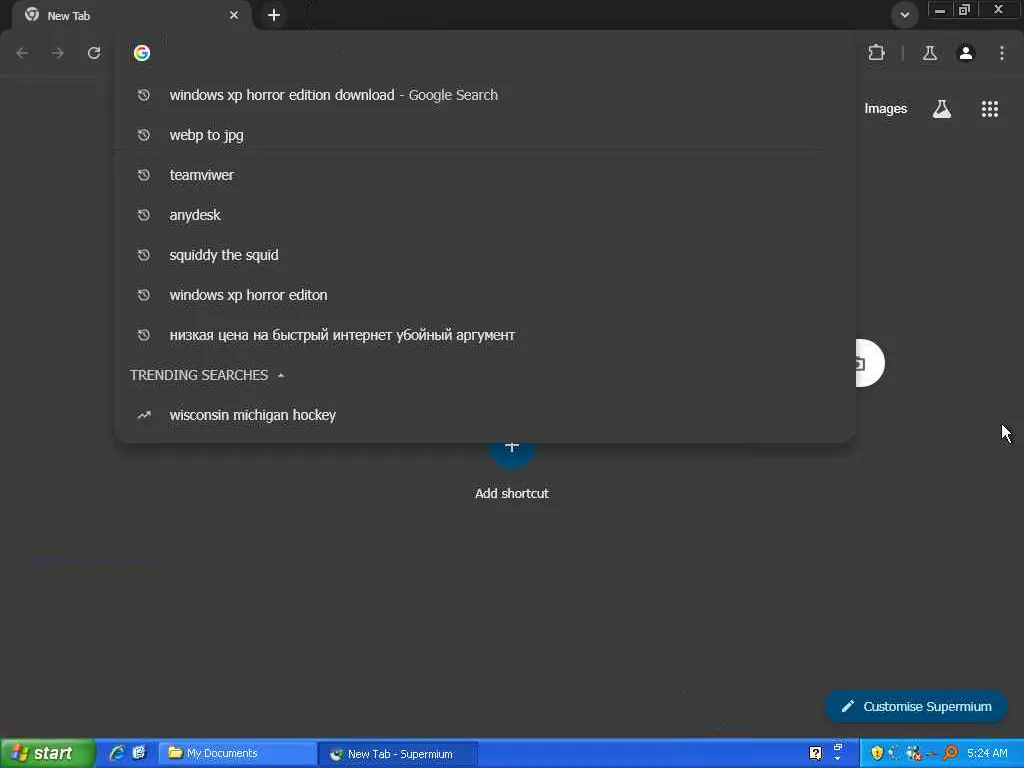This screenshot has width=1024, height=768.
Task: Open the three-dot browser menu
Action: click(1002, 53)
